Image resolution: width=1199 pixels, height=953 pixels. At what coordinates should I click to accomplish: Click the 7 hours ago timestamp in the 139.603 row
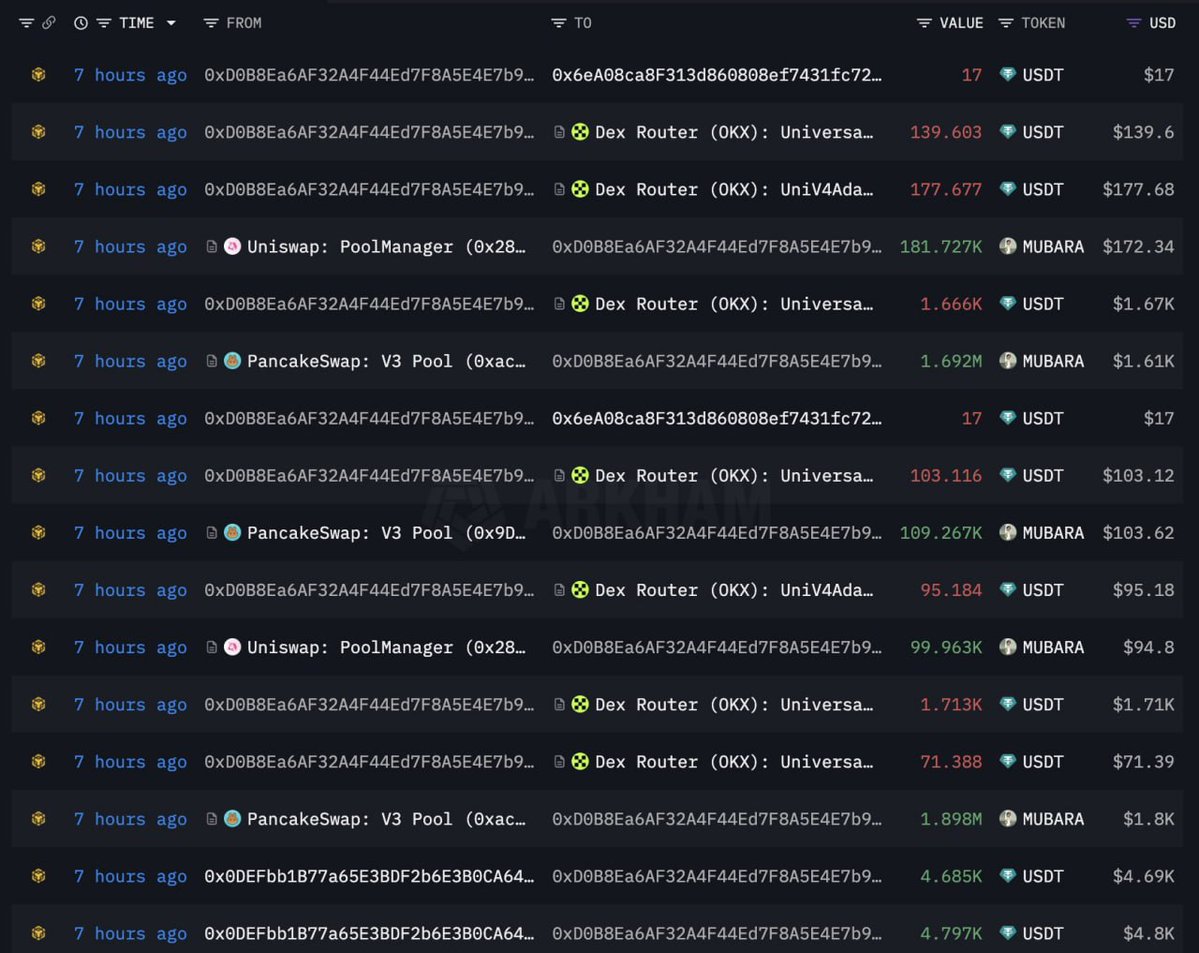[130, 132]
